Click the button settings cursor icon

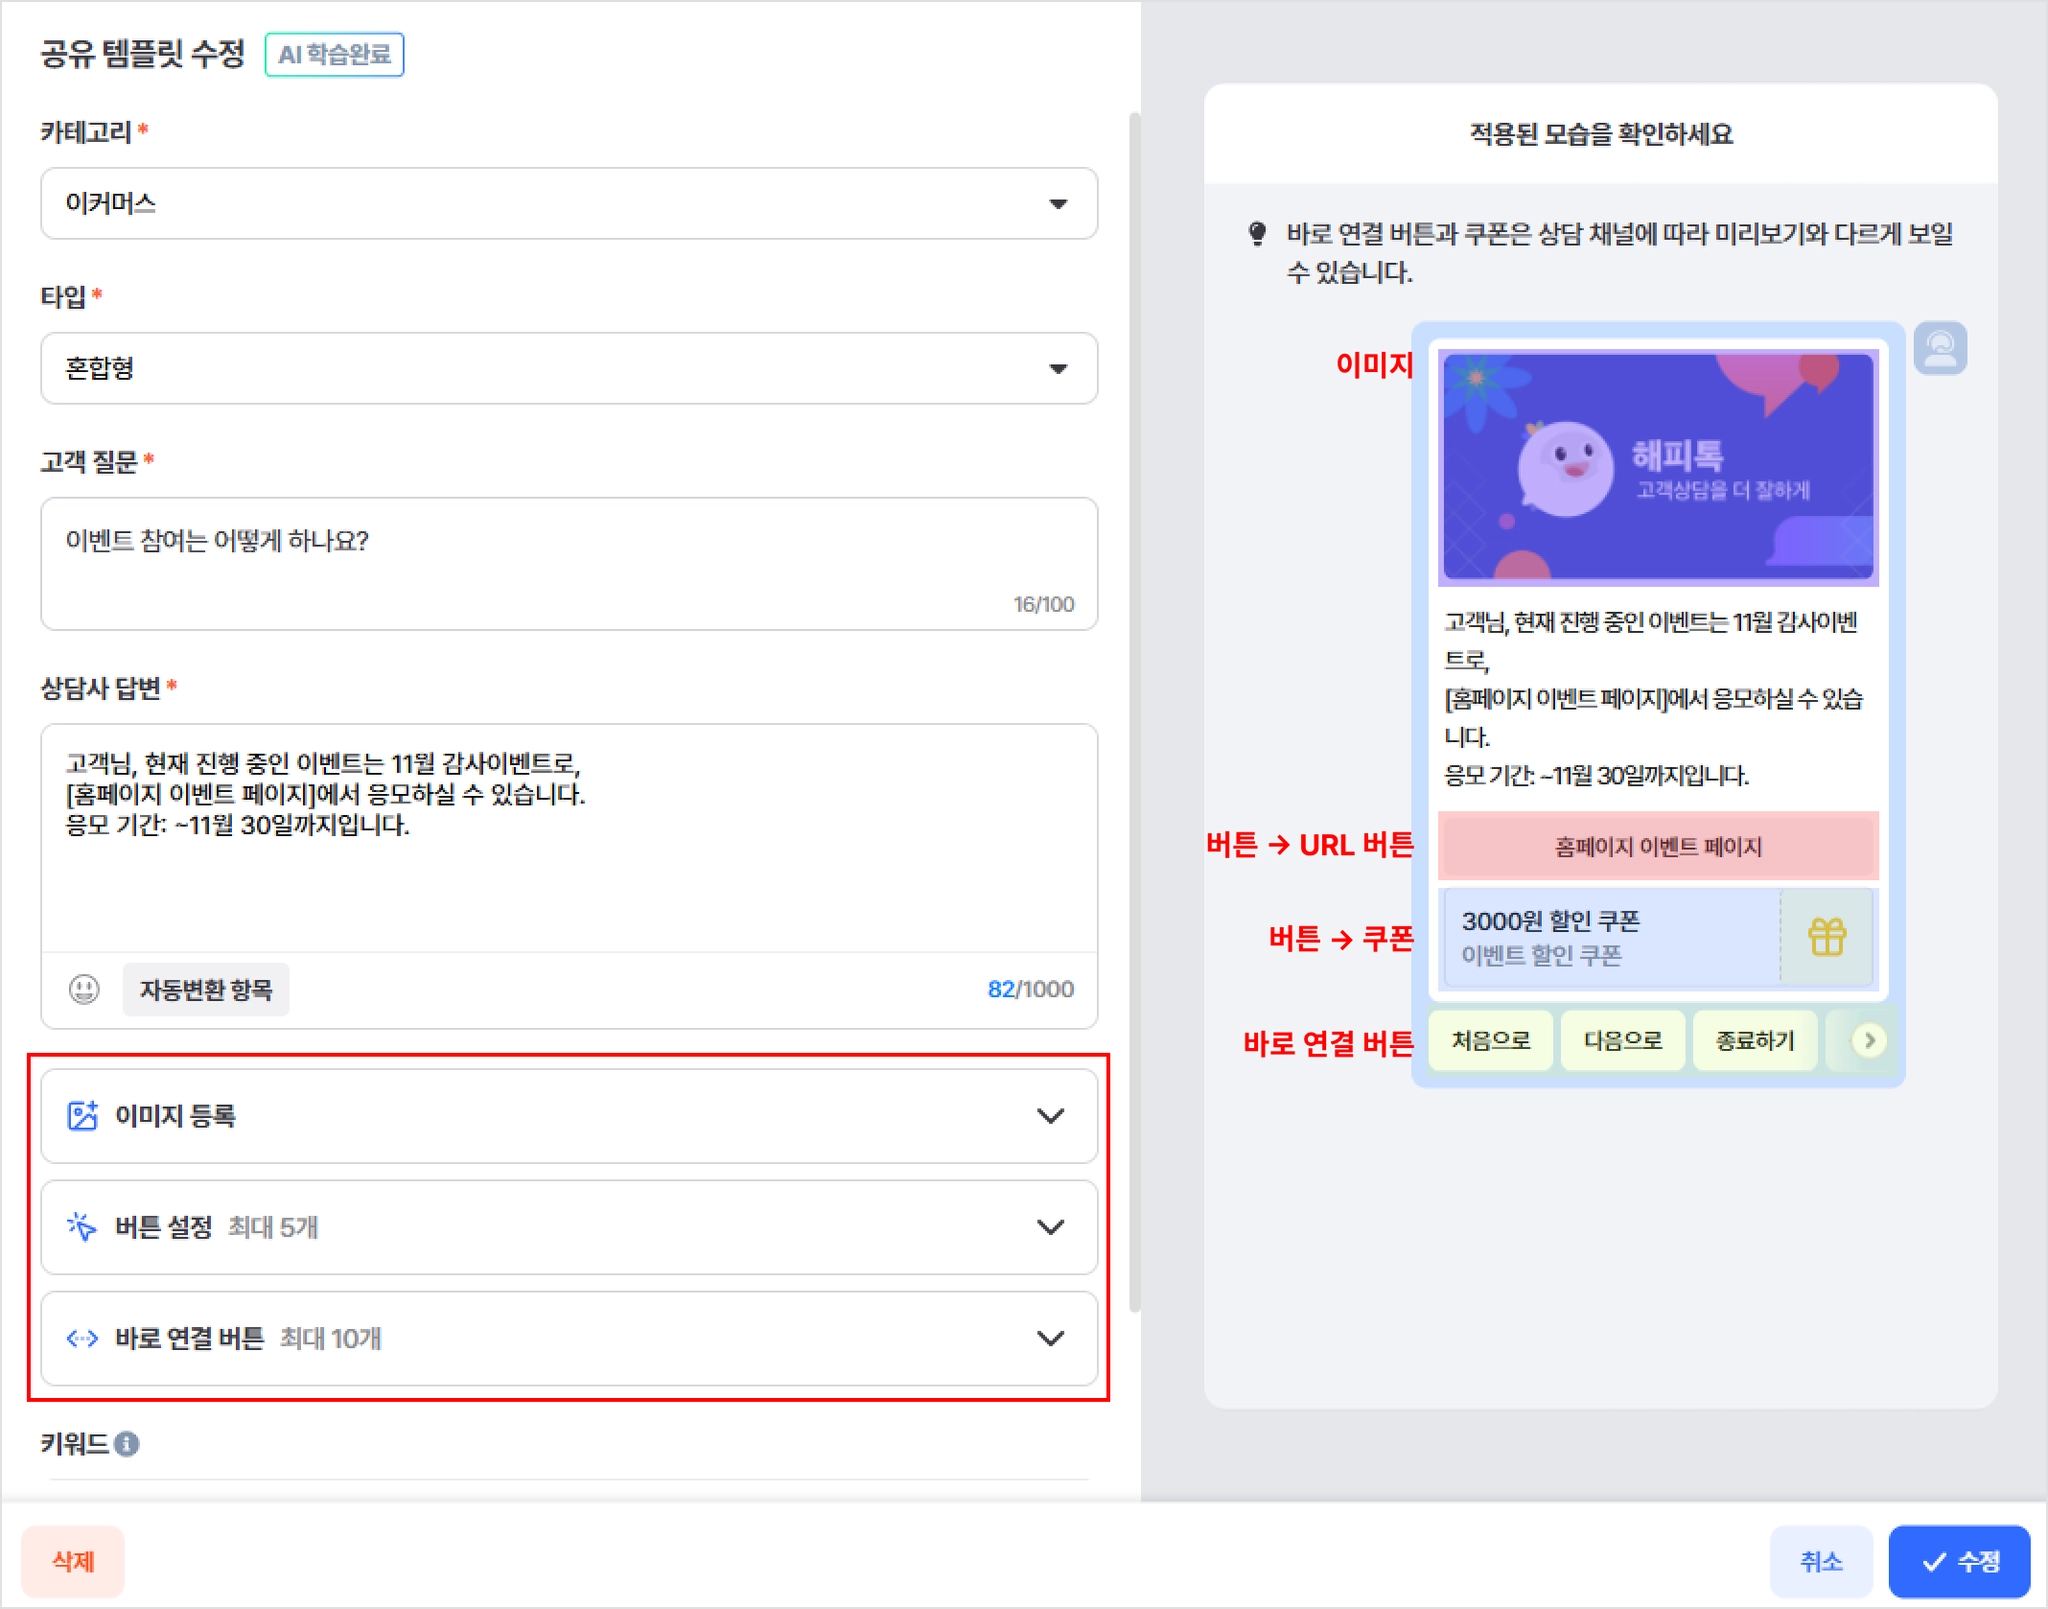pyautogui.click(x=82, y=1227)
